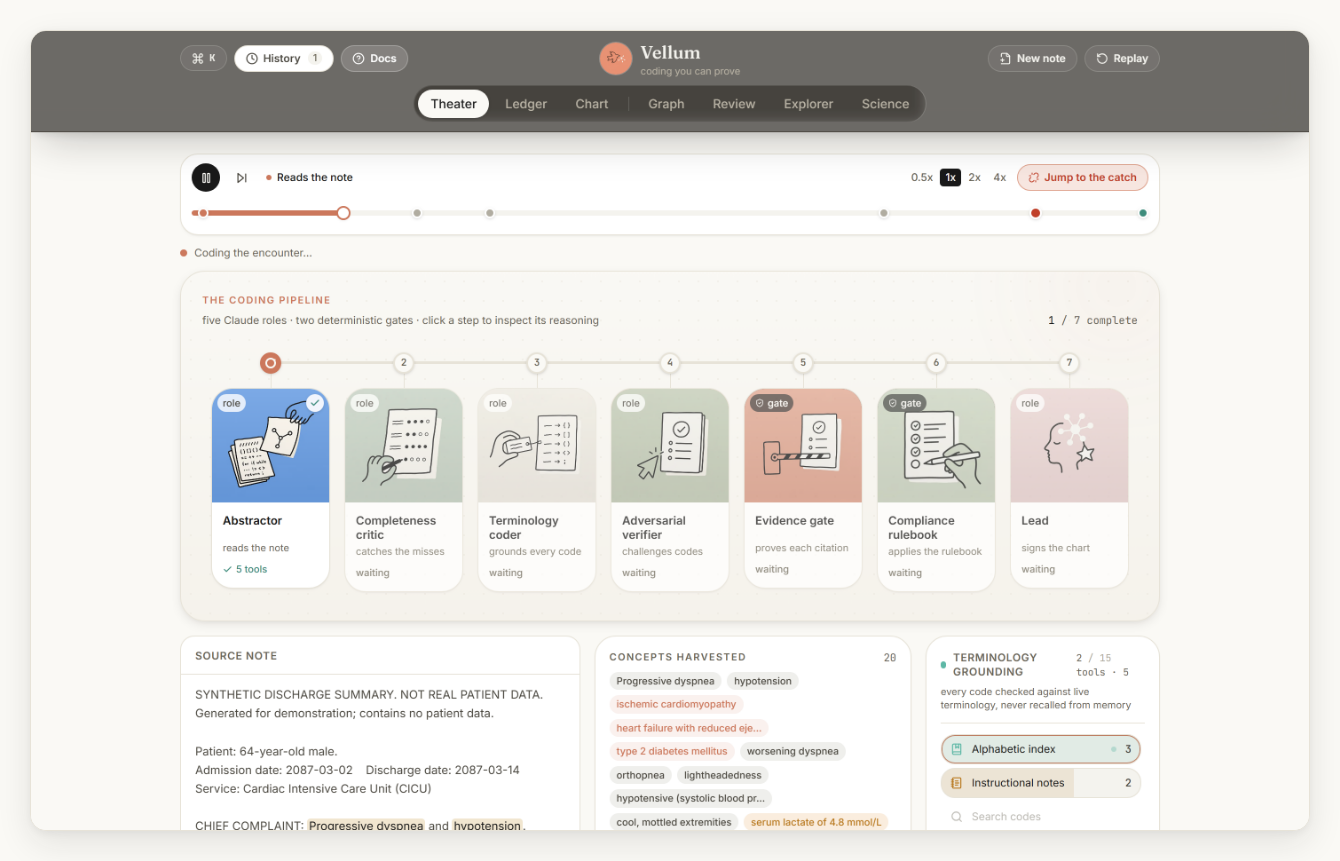
Task: Select the Alphabetic index tool row
Action: click(1040, 749)
